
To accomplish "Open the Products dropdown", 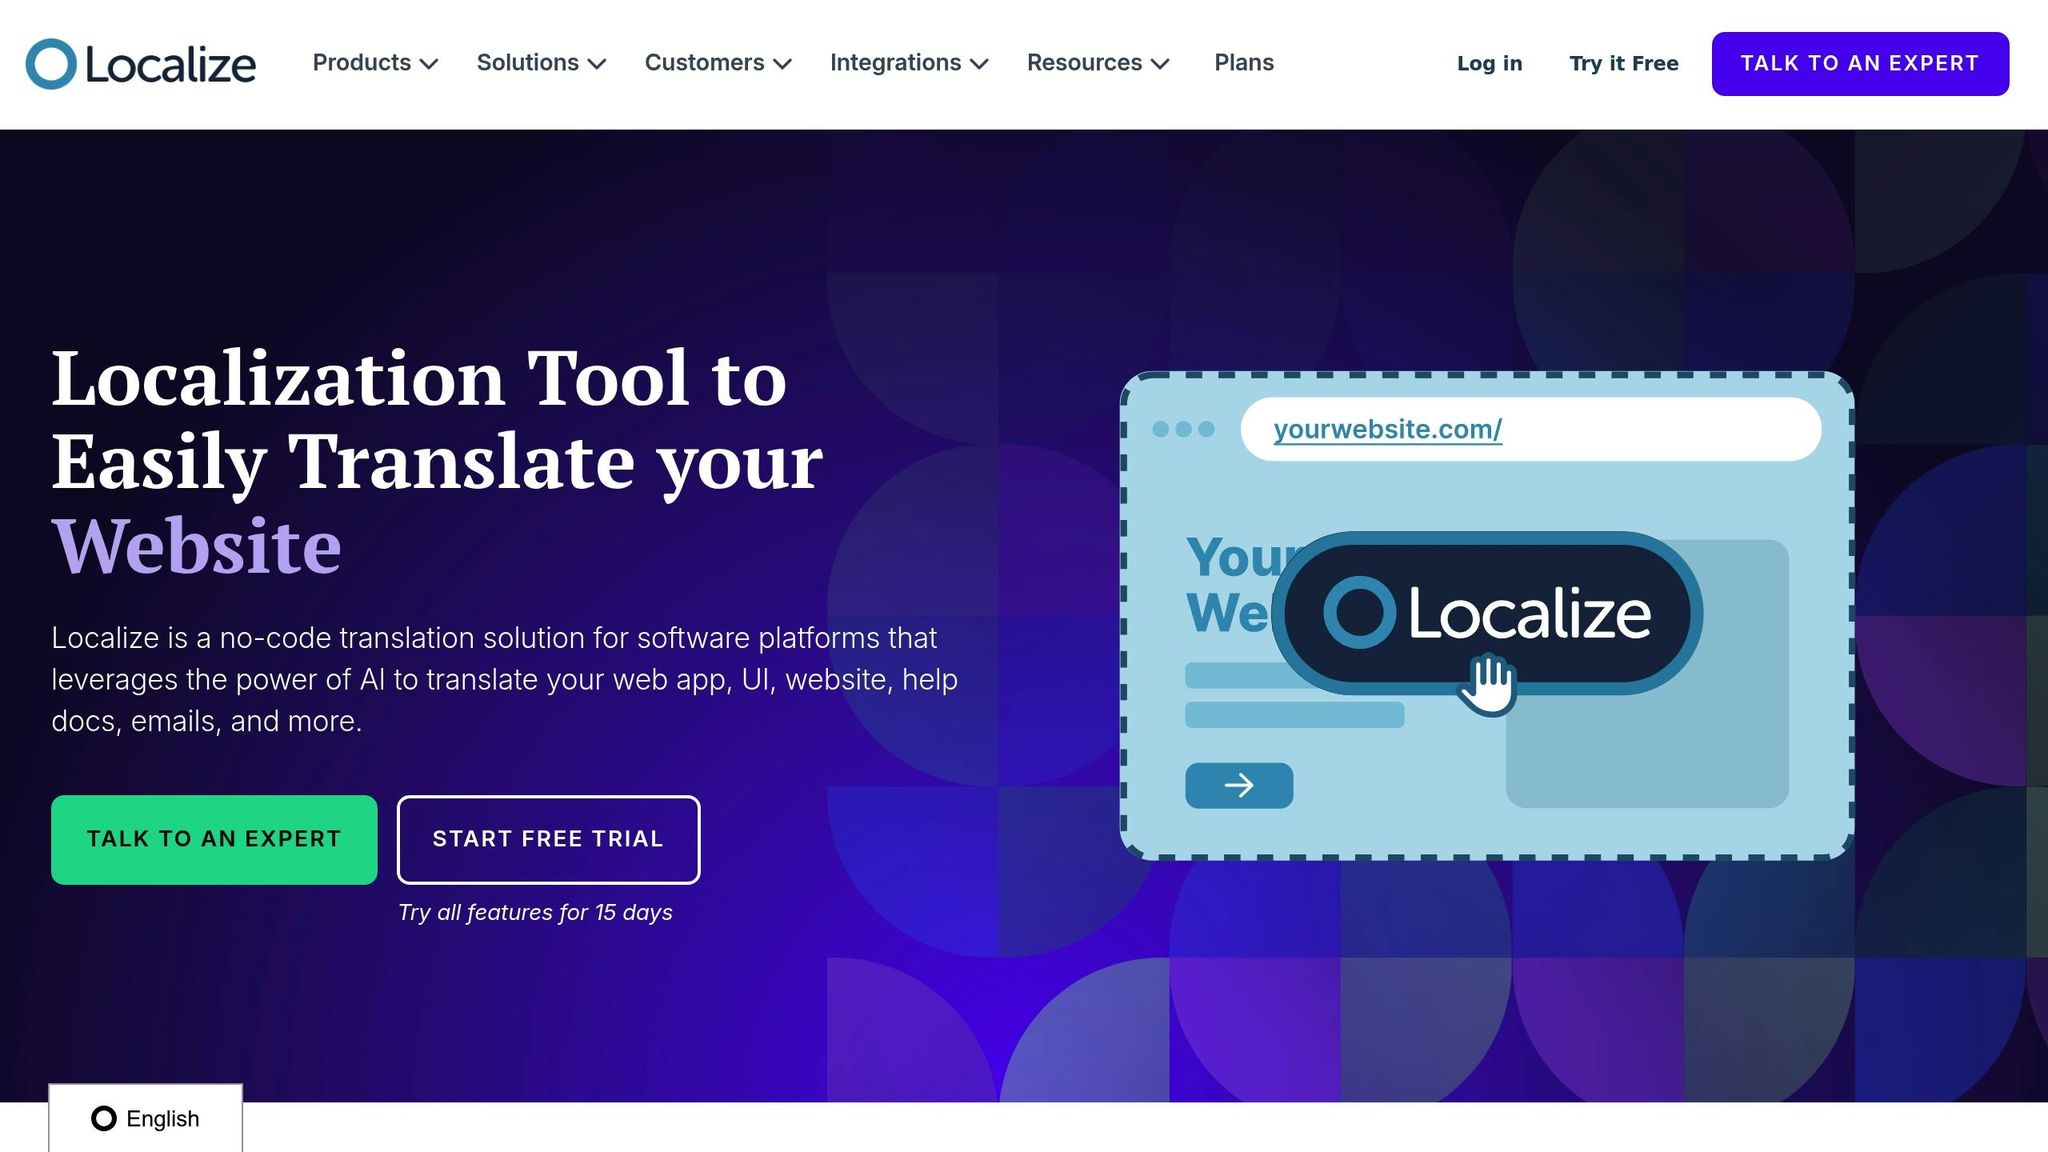I will point(374,62).
